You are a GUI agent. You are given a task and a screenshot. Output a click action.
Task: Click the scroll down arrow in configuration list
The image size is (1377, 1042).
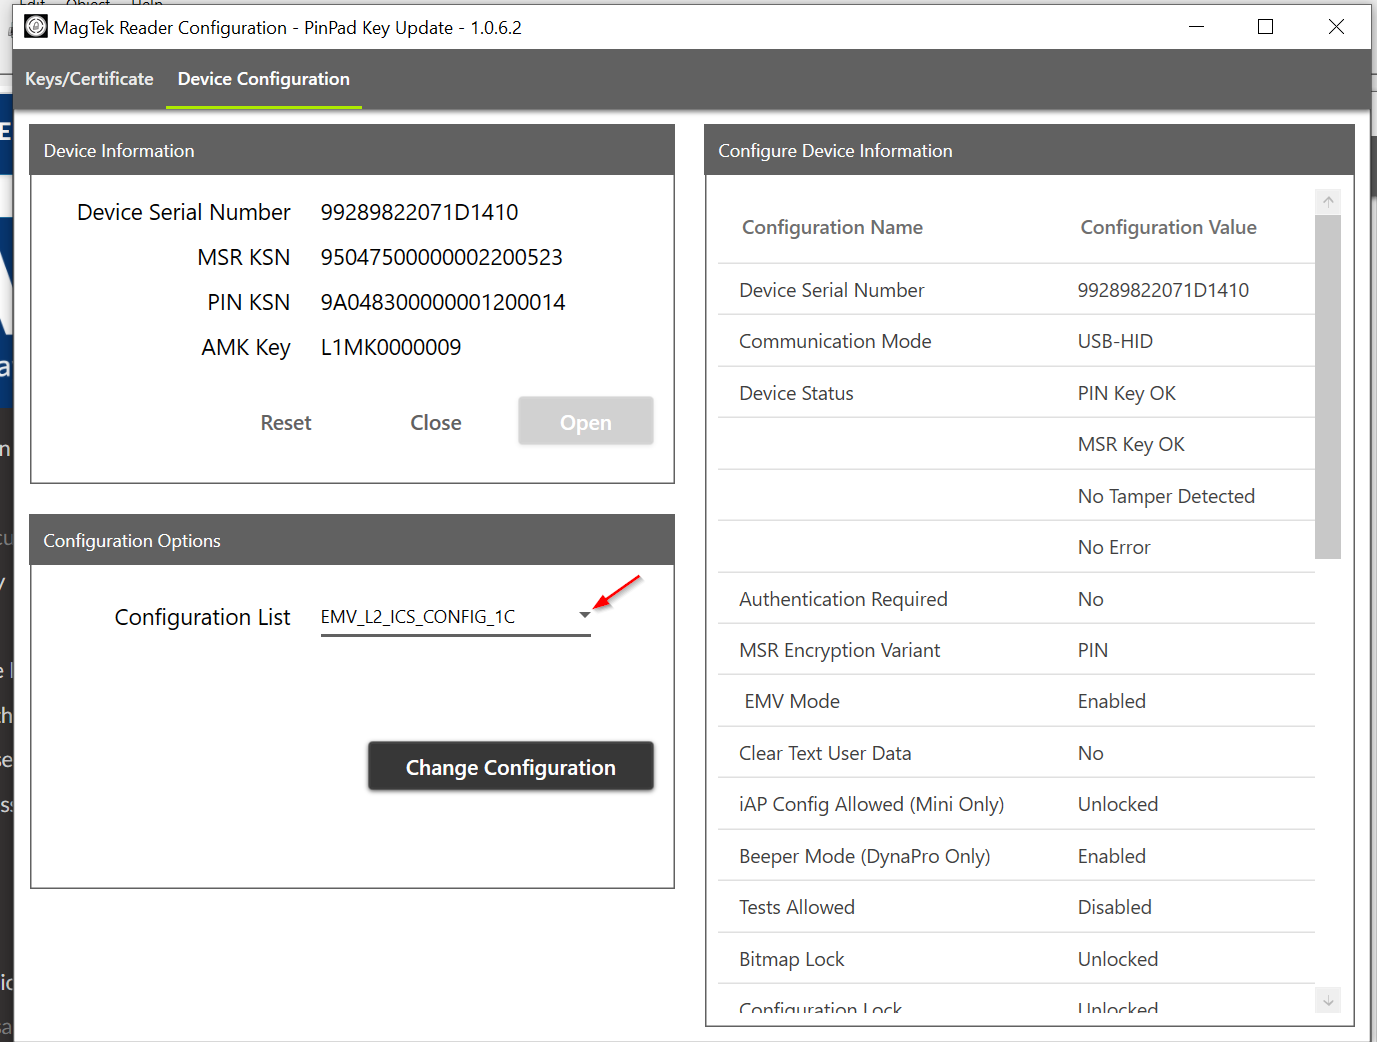click(1328, 1000)
